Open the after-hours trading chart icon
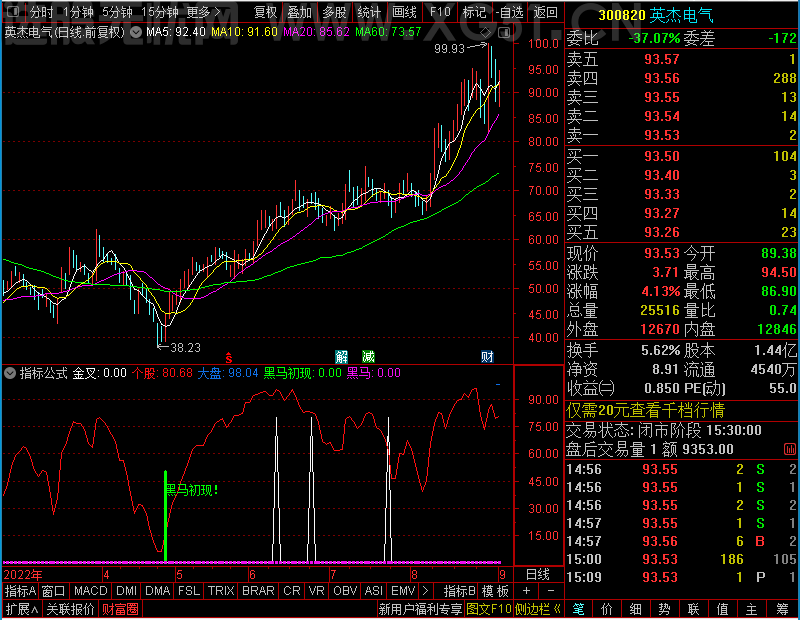 click(789, 449)
